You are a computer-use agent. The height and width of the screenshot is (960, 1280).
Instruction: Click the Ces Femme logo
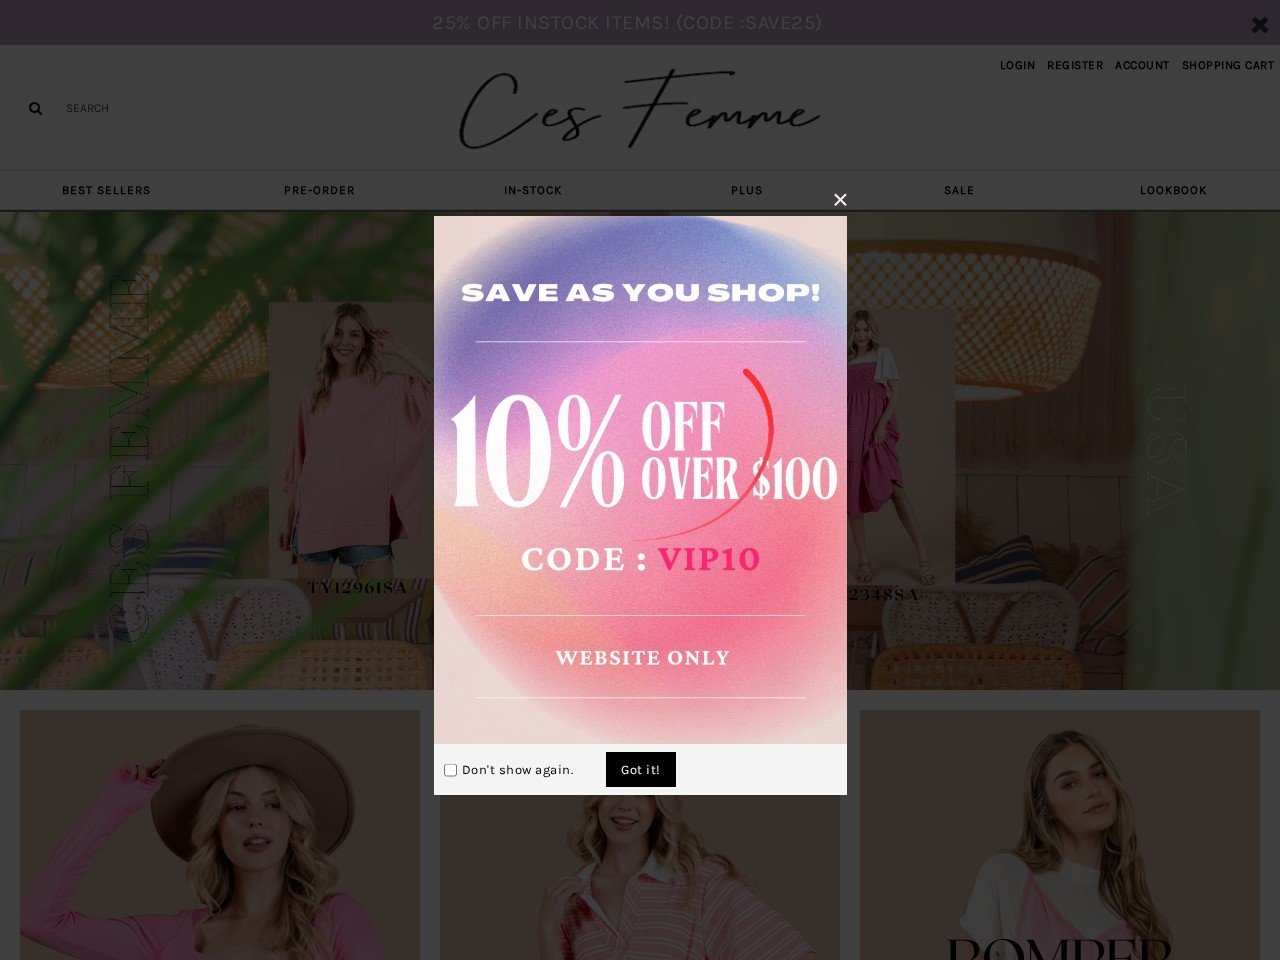point(639,108)
